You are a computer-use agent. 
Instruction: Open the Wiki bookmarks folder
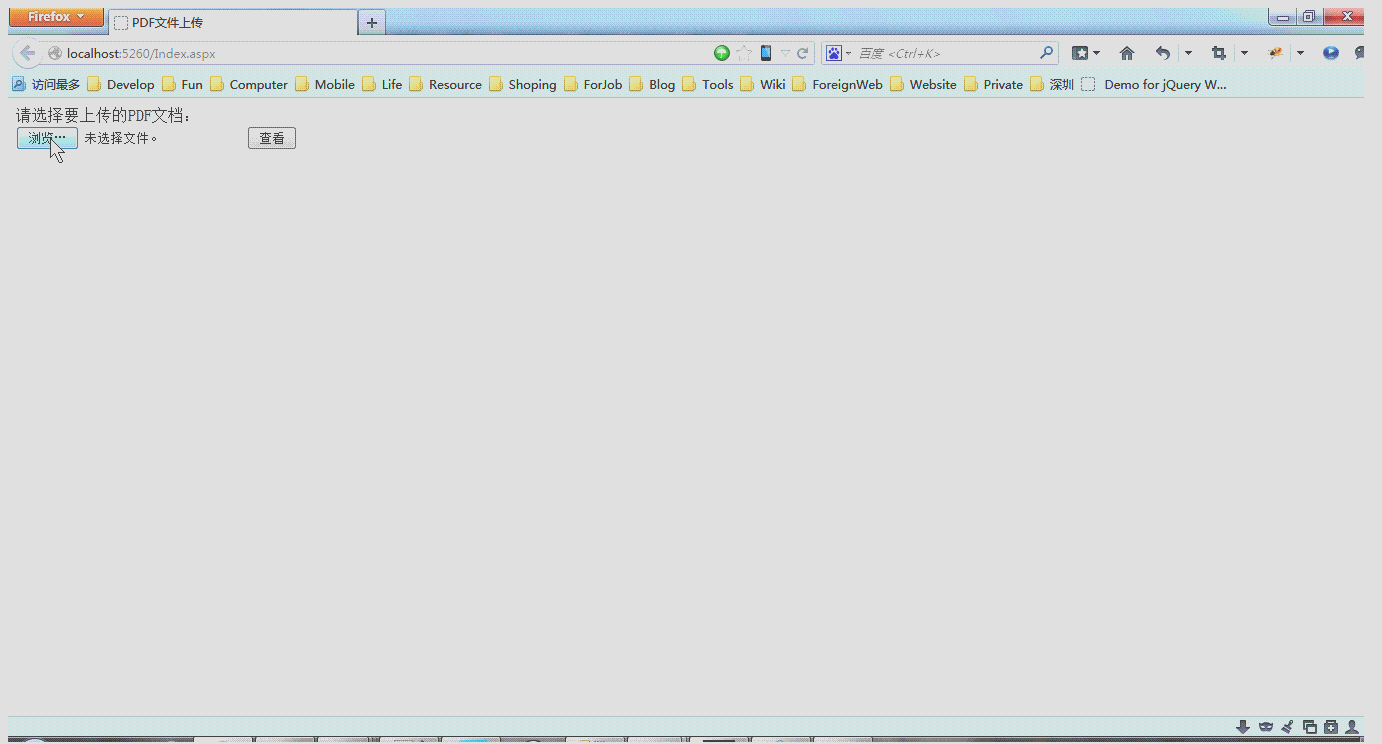coord(763,85)
